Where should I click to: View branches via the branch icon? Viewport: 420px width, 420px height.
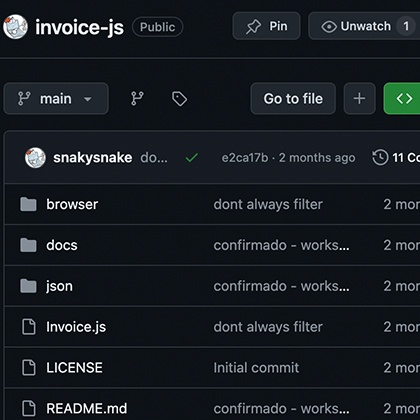click(x=137, y=99)
